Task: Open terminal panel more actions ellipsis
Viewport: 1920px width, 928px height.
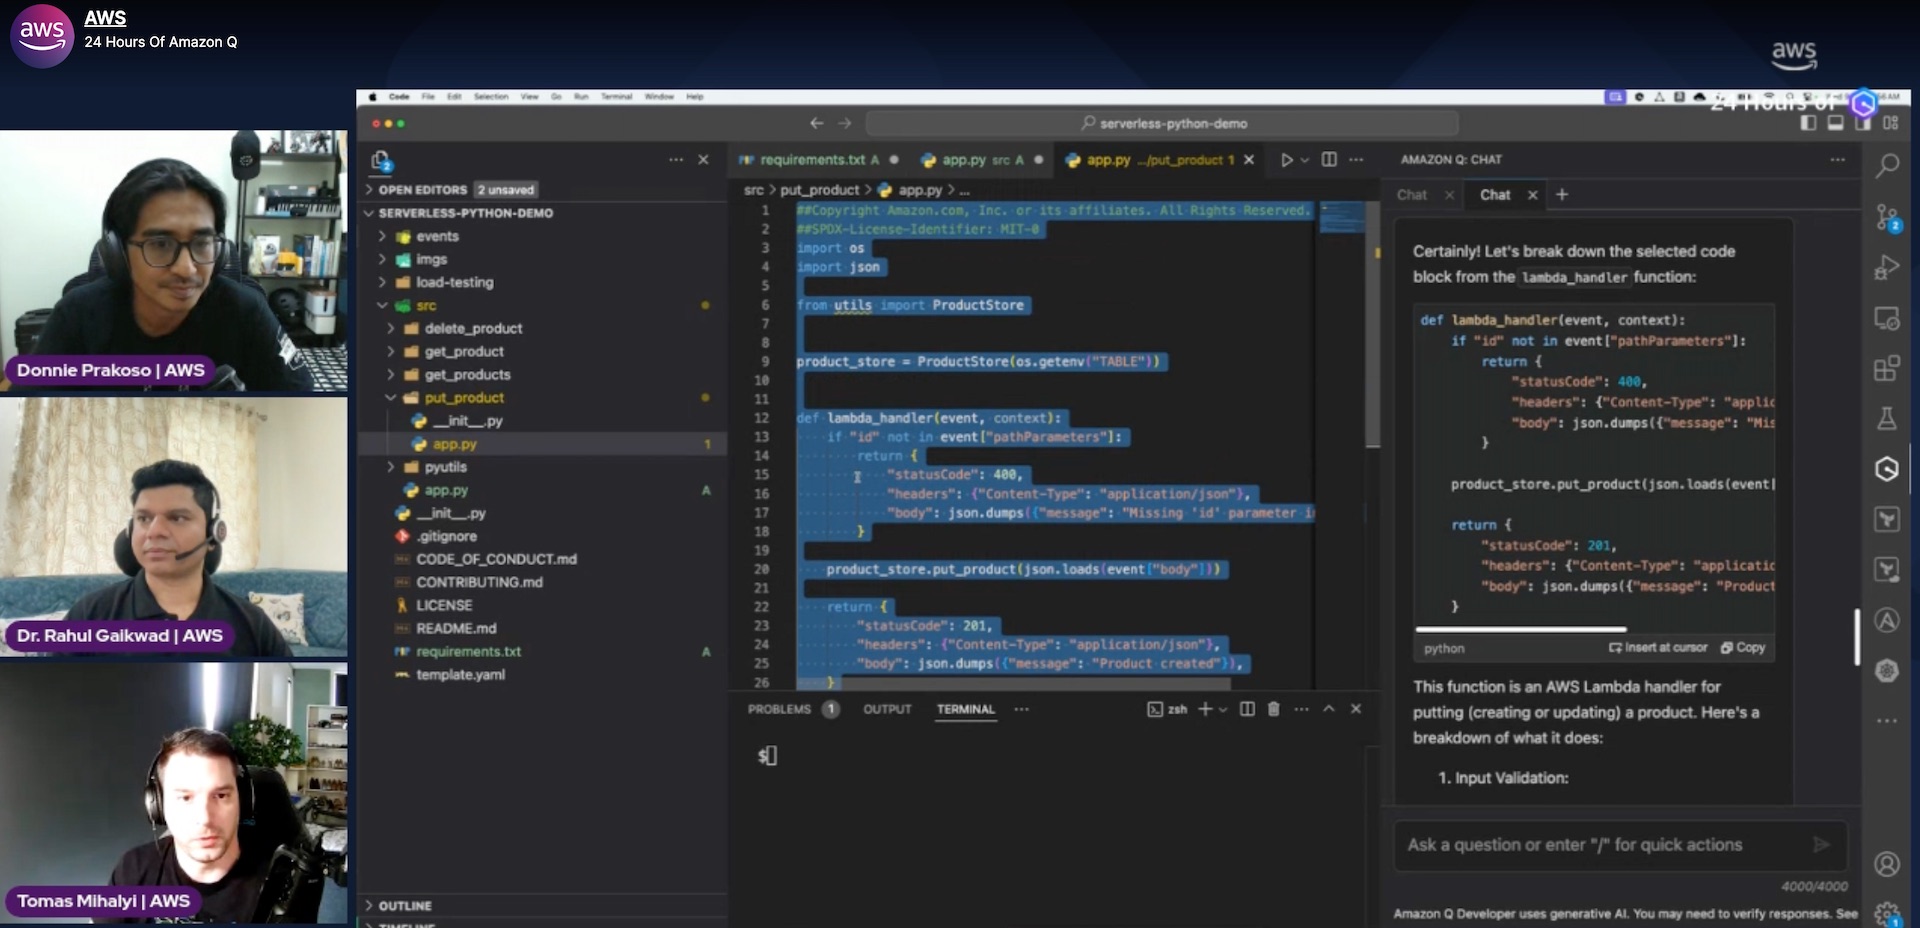Action: (x=1301, y=709)
